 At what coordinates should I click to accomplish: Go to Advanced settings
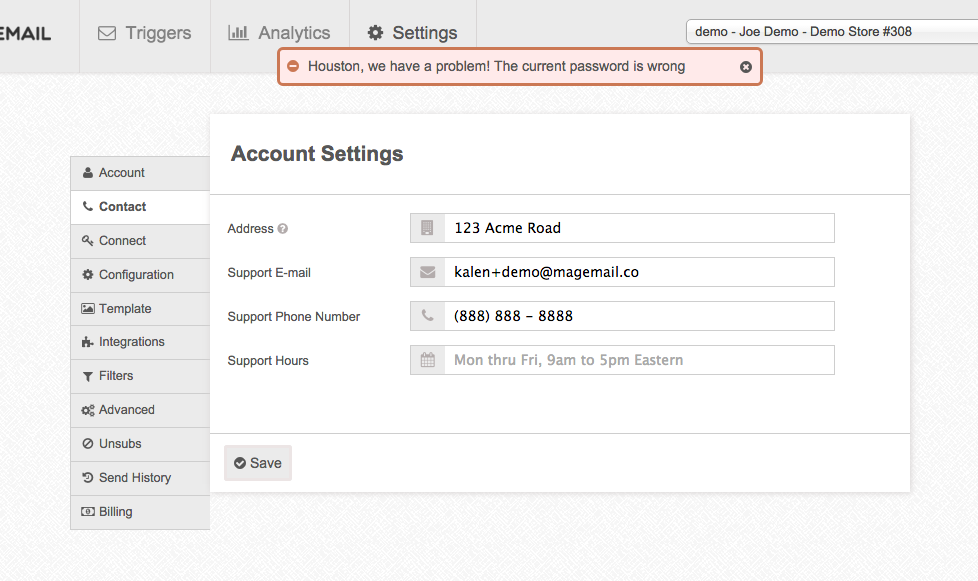[x=126, y=410]
